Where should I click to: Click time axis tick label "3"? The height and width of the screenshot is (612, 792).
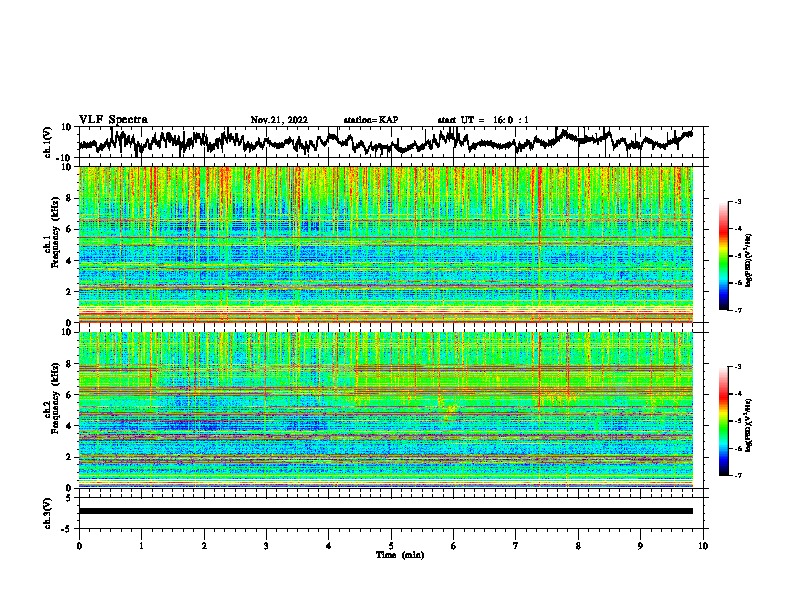(266, 546)
